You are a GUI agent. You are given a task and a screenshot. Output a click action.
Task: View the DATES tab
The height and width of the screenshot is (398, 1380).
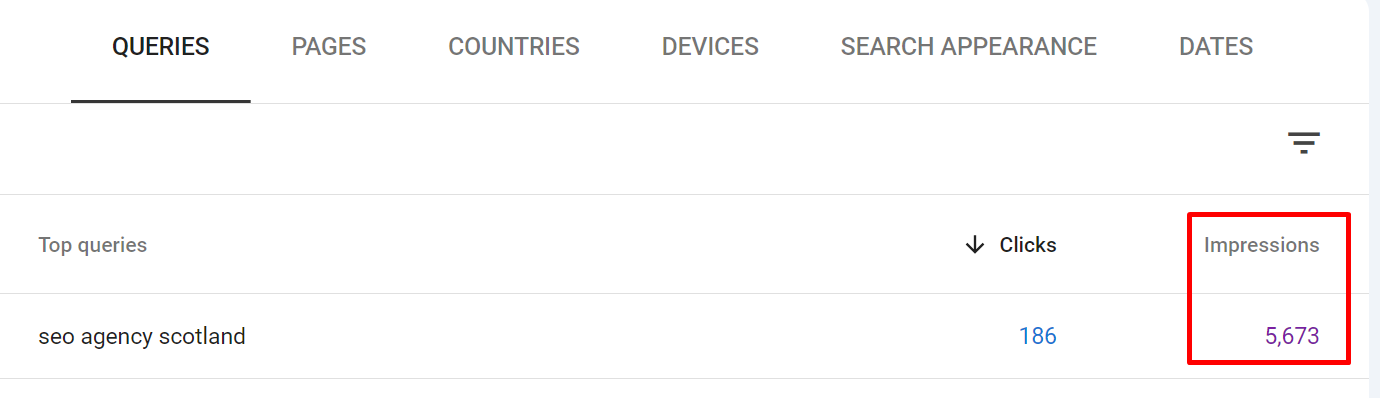[1216, 46]
